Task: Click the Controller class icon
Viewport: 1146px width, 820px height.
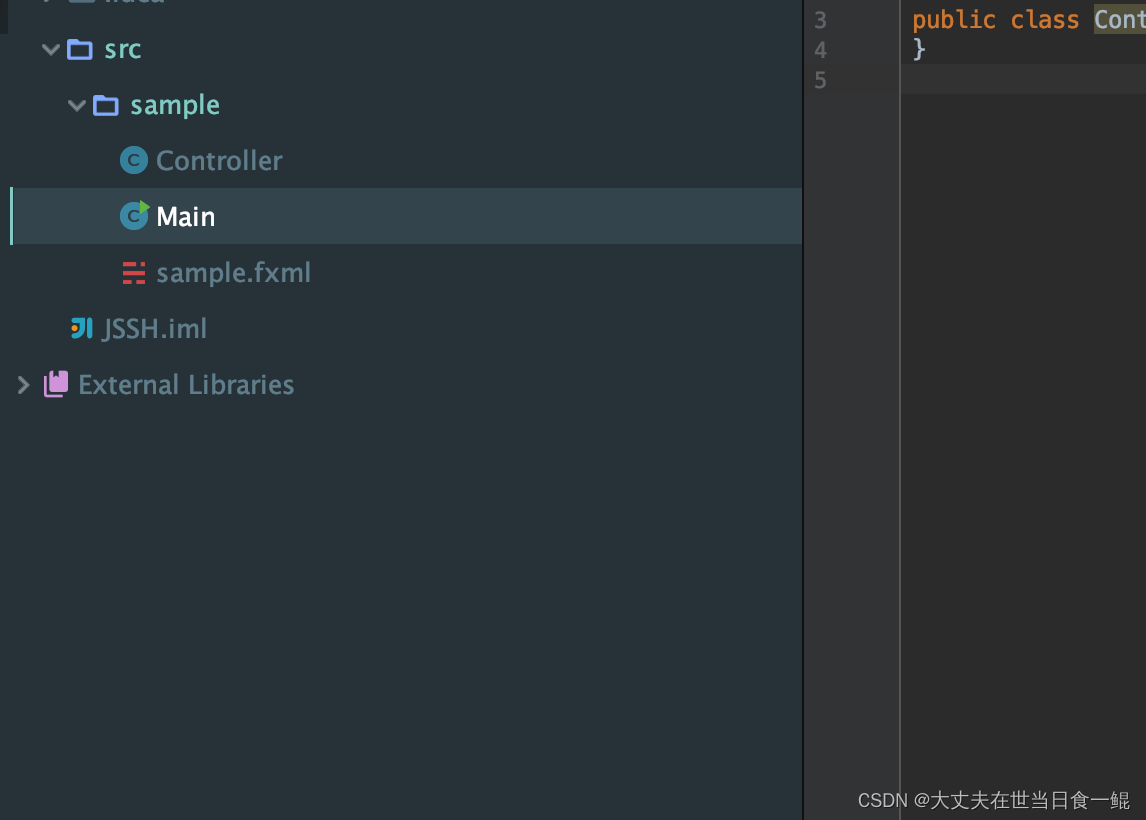Action: pos(134,161)
